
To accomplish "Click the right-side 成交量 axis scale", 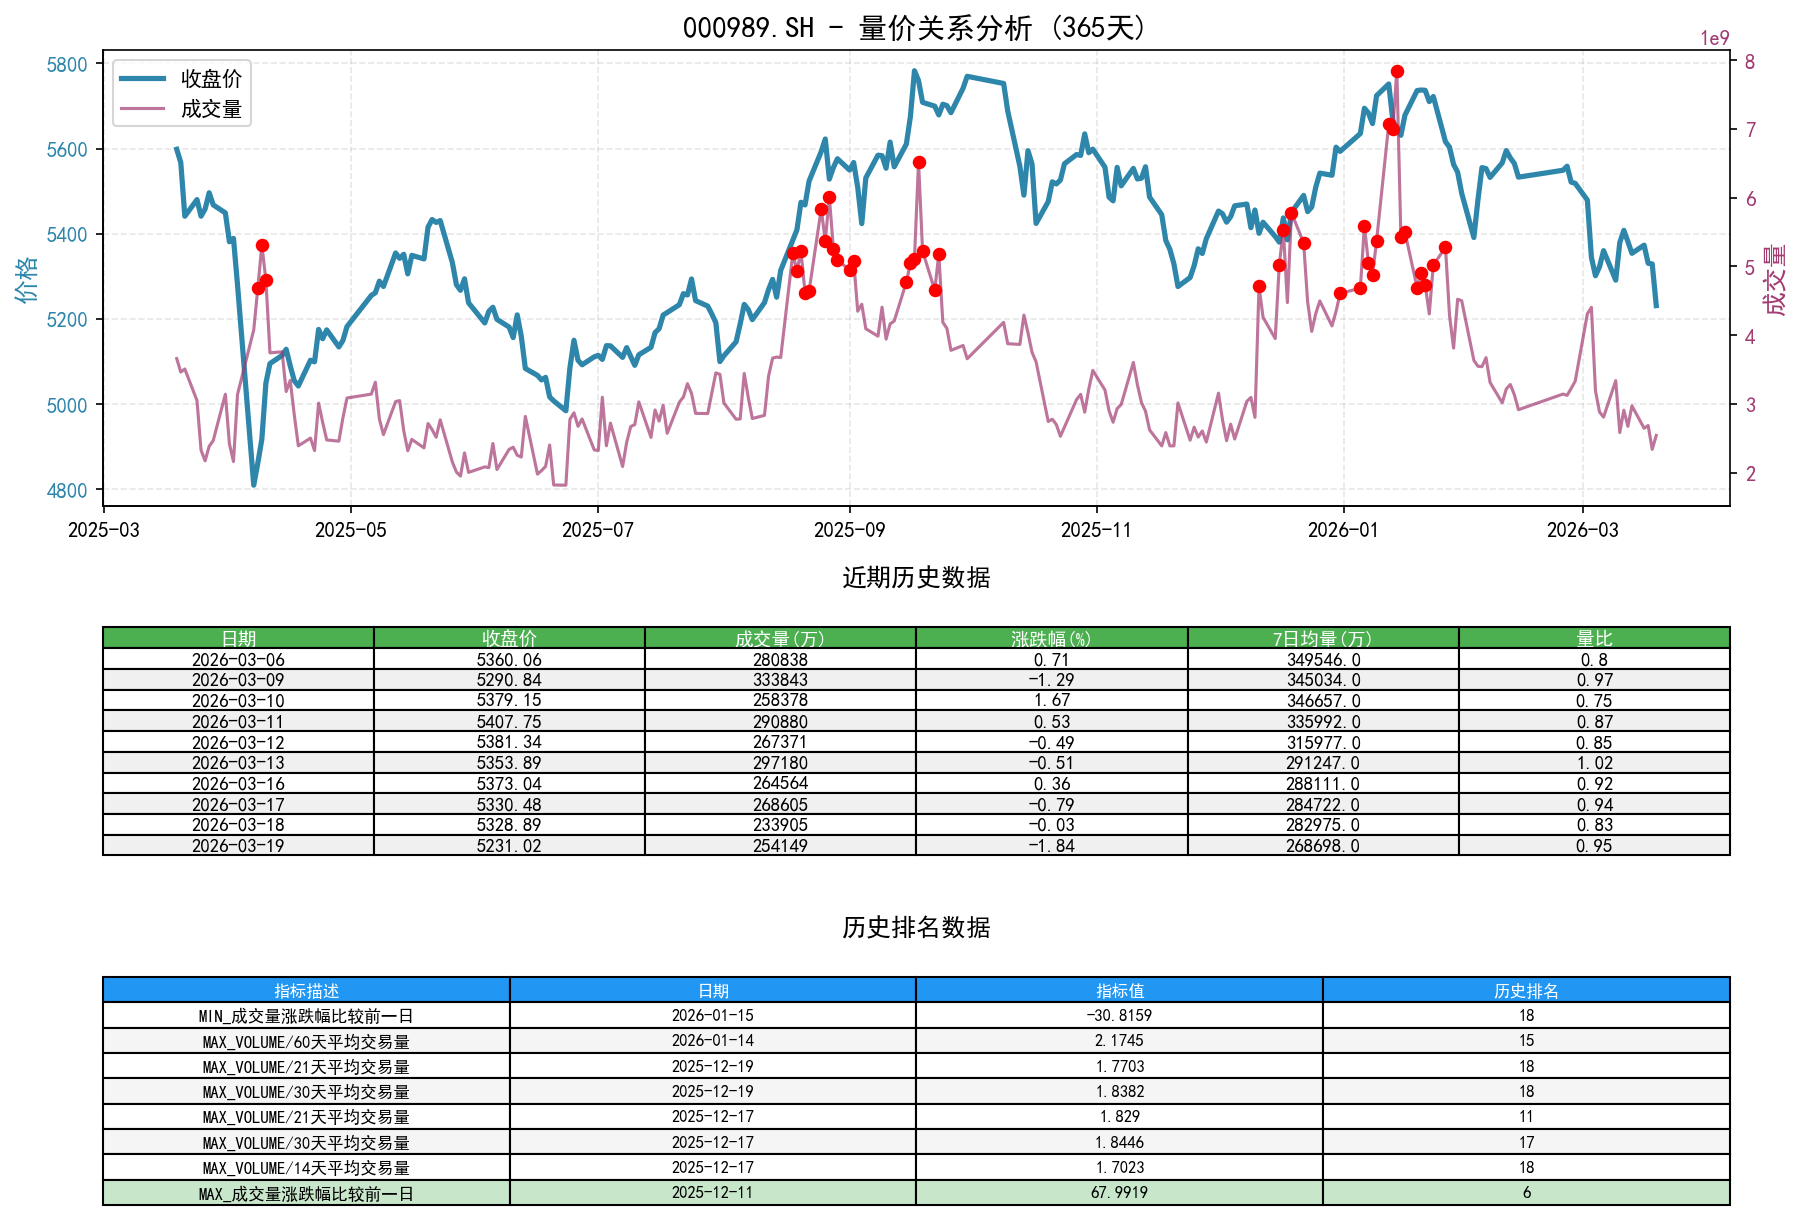I will tap(1773, 280).
